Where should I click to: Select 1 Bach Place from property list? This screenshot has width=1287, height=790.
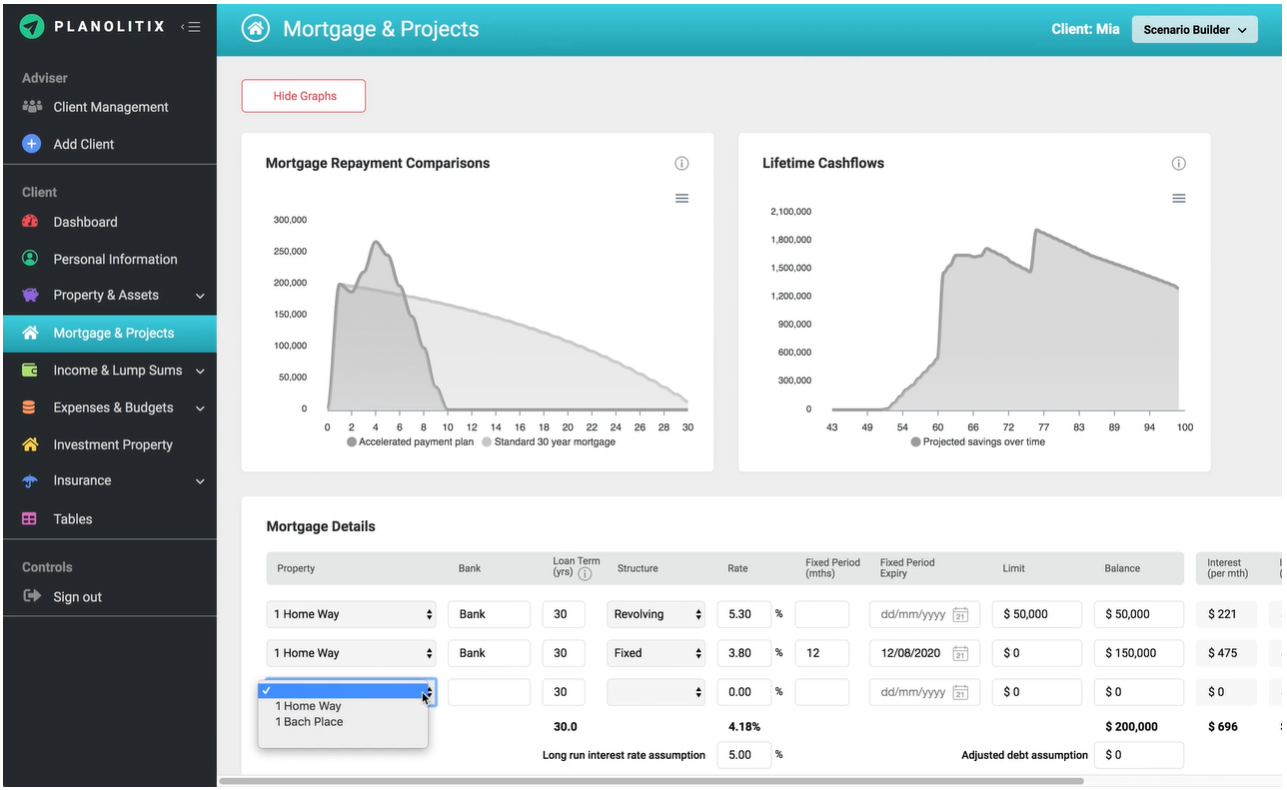click(309, 721)
